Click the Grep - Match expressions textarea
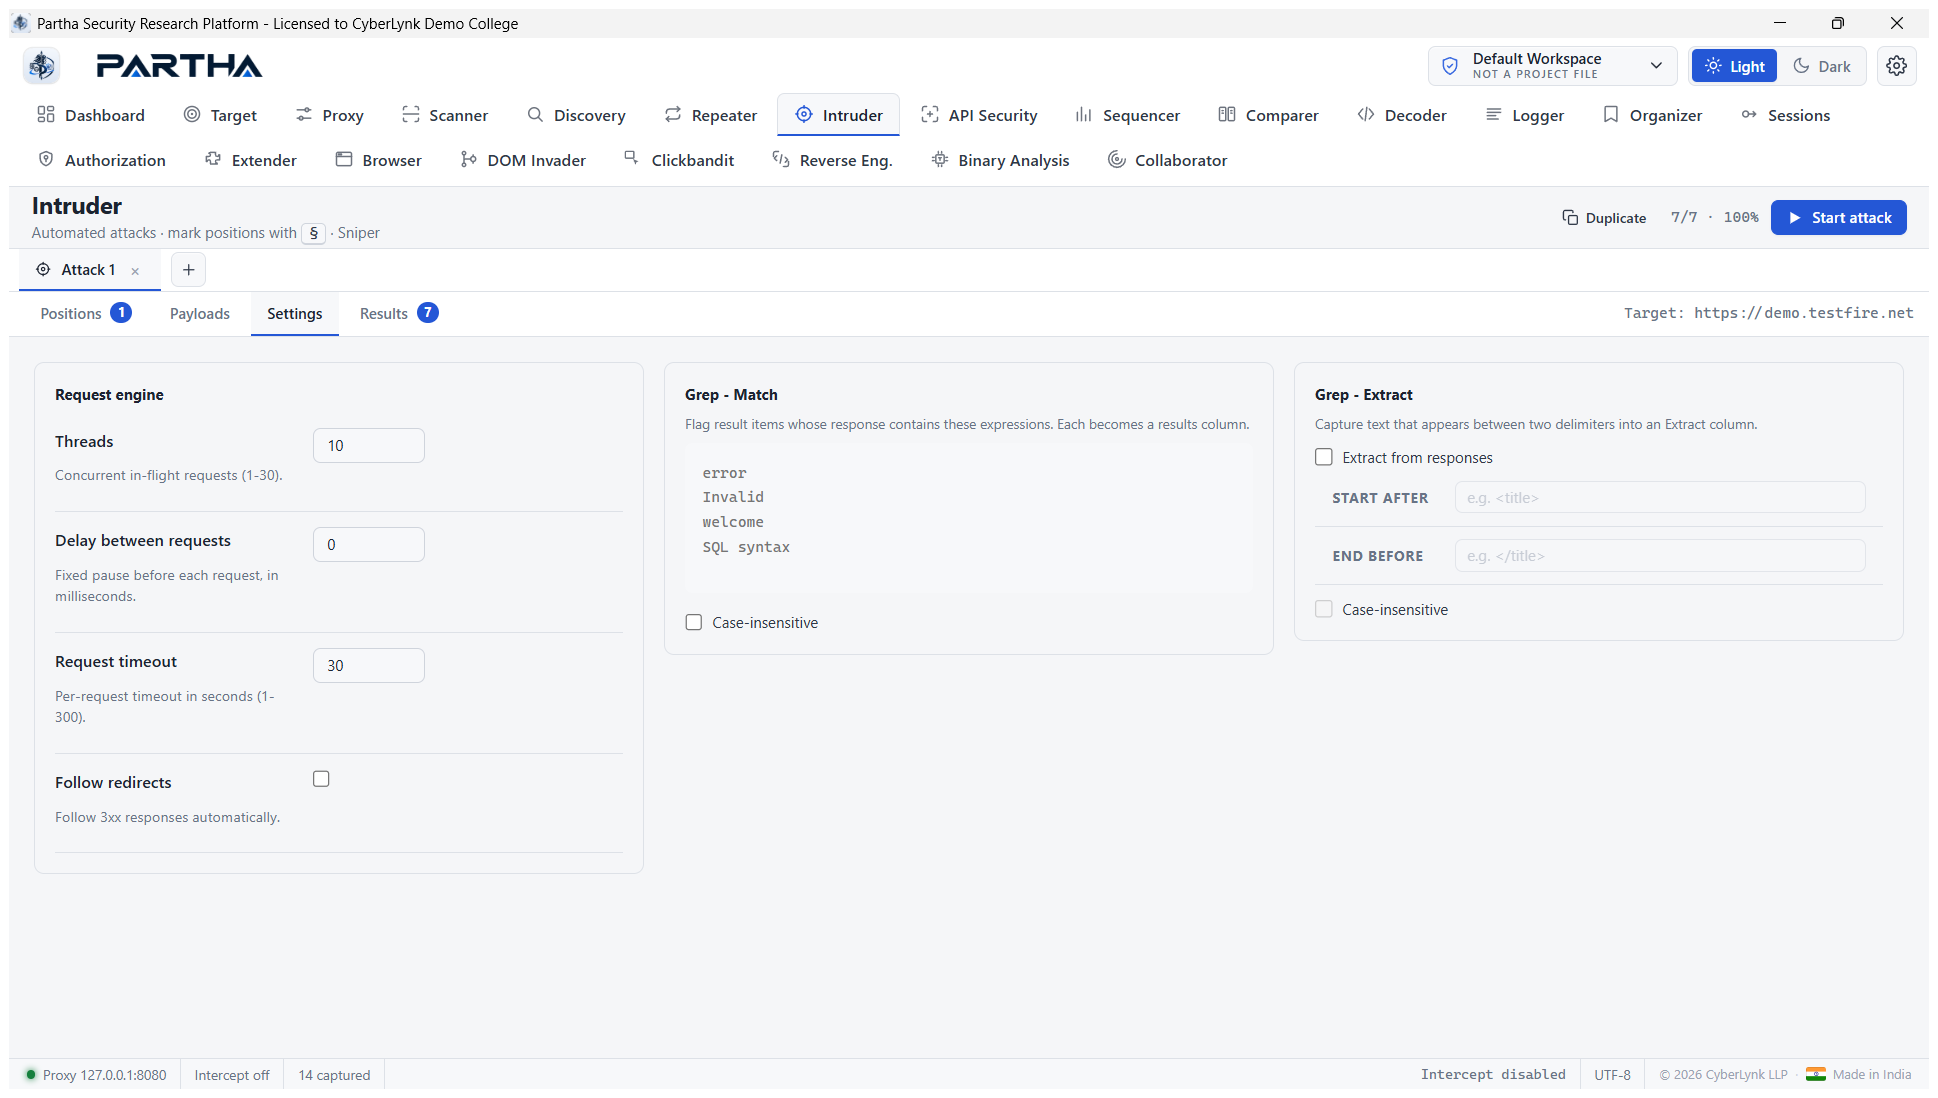This screenshot has width=1938, height=1098. click(x=969, y=518)
